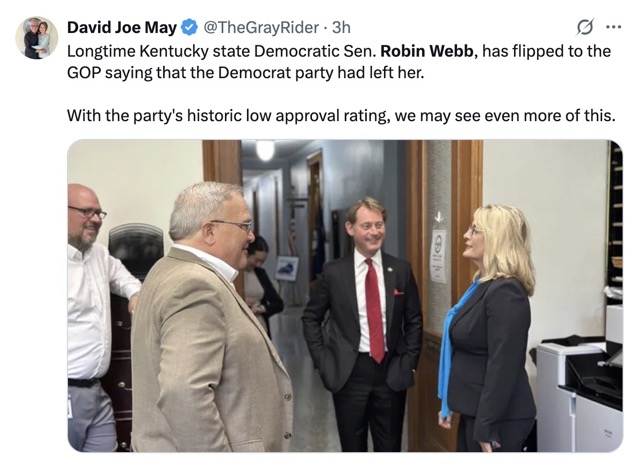Click the paper sign on the wooden door
This screenshot has width=640, height=468.
point(439,256)
